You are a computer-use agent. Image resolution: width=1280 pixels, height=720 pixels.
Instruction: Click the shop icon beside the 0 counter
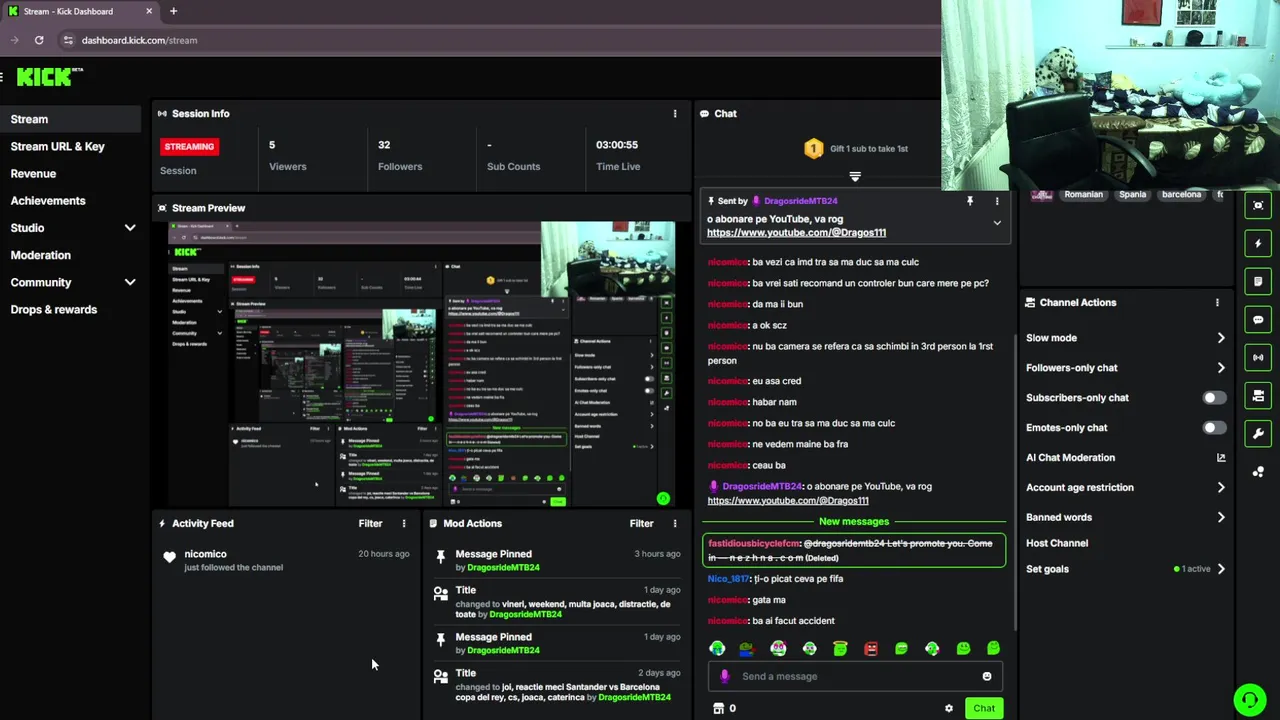[x=718, y=708]
